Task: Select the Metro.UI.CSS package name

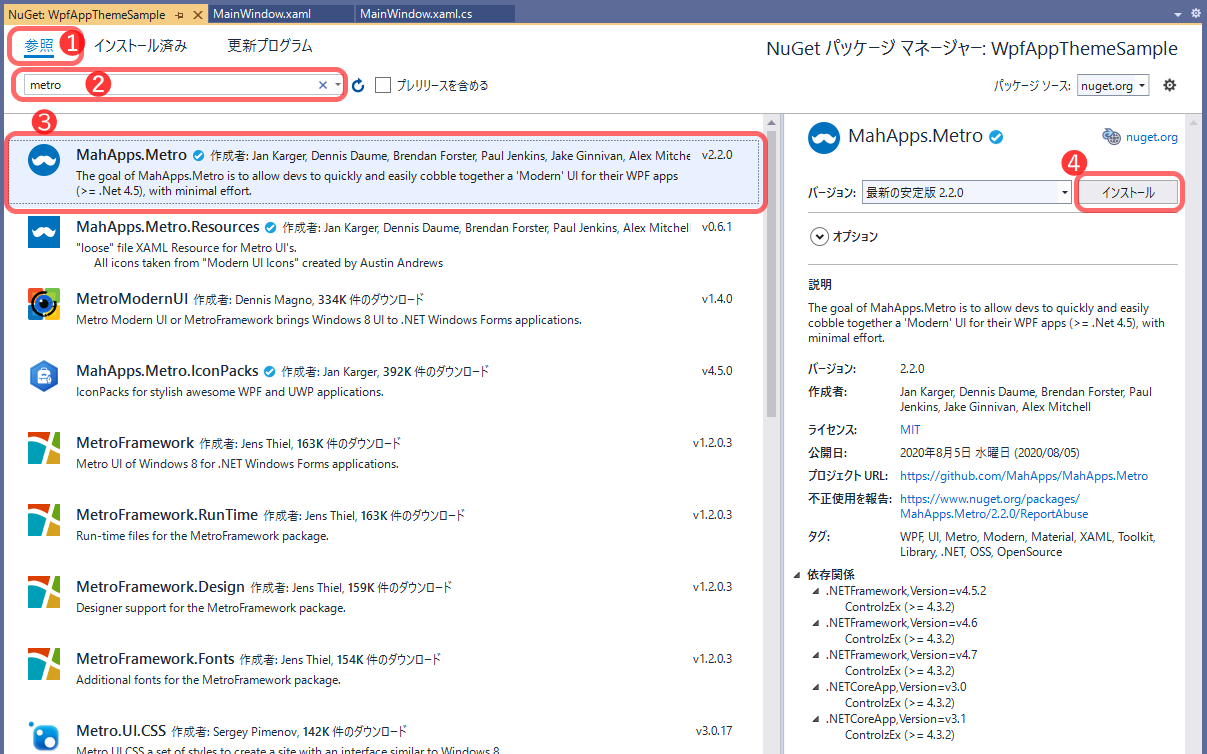Action: click(x=121, y=731)
